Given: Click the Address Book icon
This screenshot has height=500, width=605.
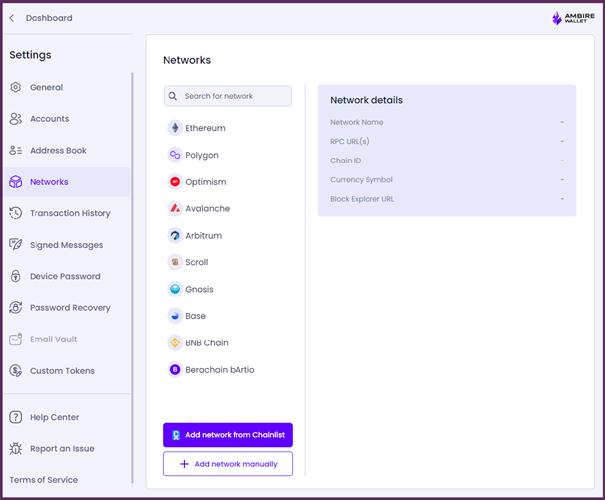Looking at the screenshot, I should [15, 150].
